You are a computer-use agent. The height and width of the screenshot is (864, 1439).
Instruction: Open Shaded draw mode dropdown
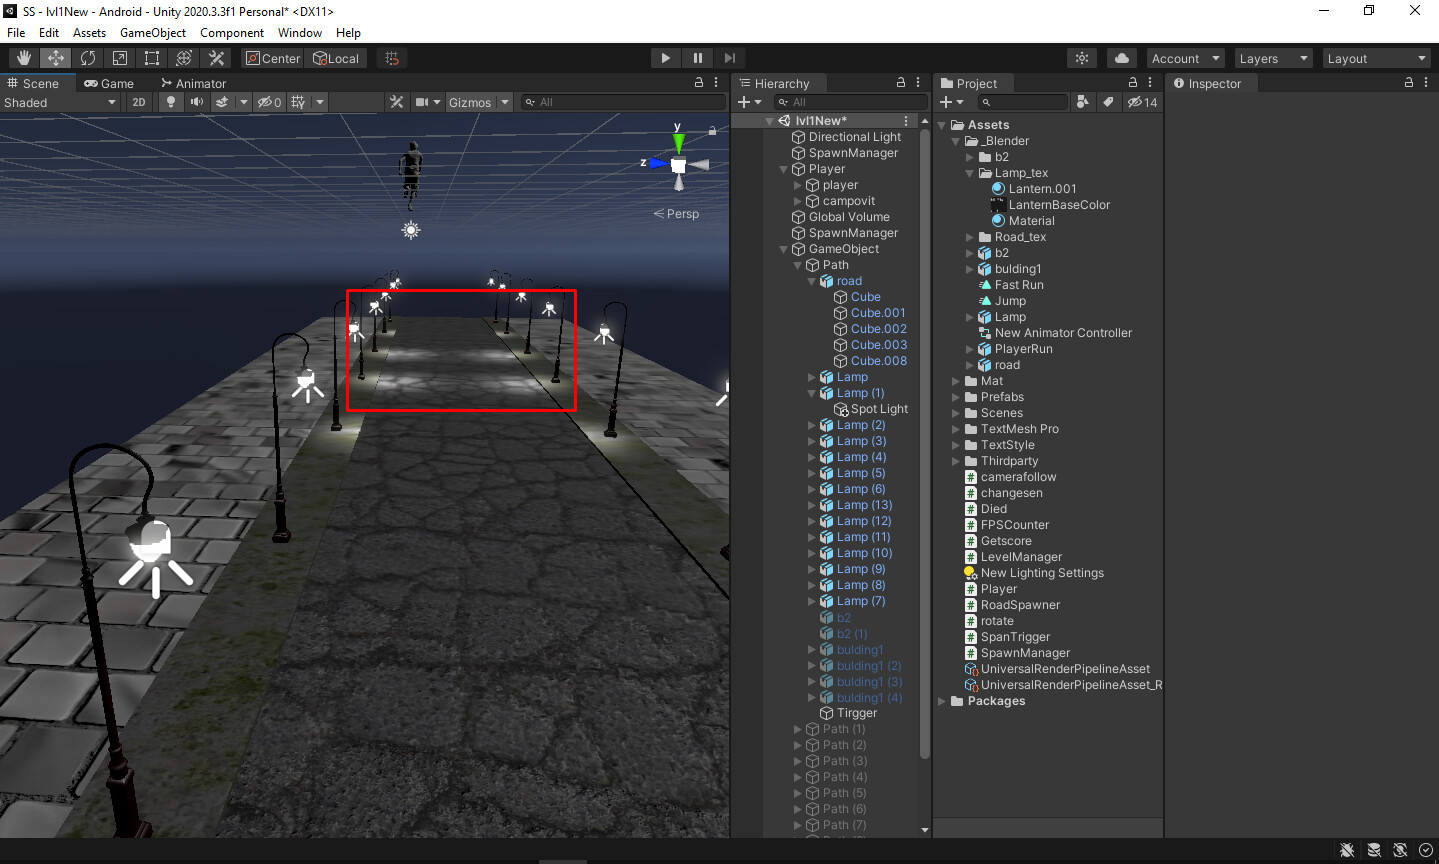(x=60, y=102)
